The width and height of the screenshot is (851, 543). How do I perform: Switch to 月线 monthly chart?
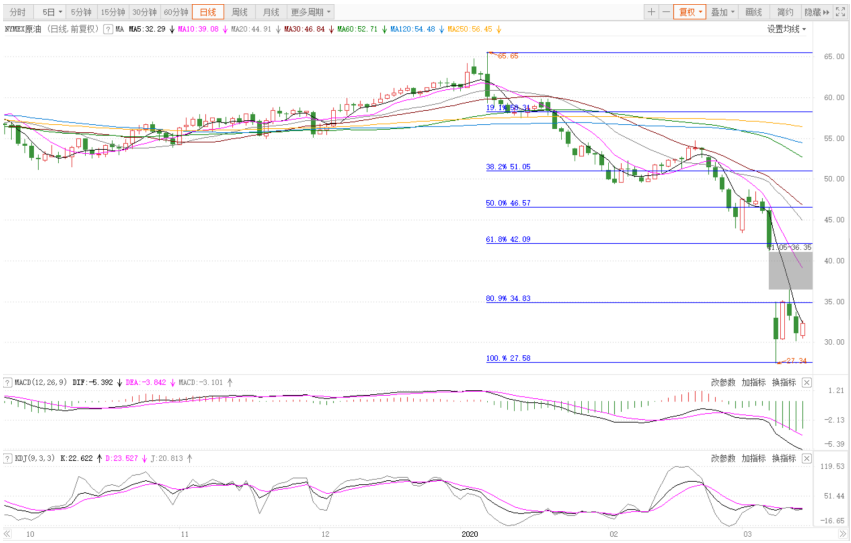pos(271,12)
